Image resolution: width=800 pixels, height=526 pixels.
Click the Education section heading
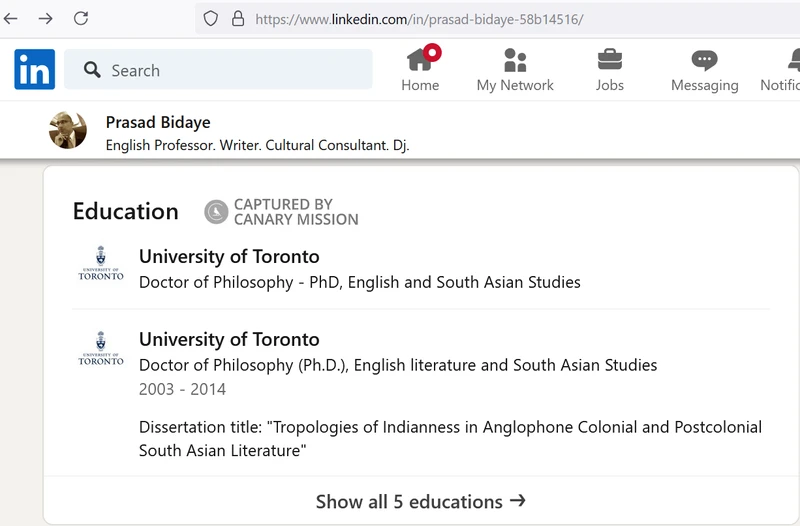126,211
